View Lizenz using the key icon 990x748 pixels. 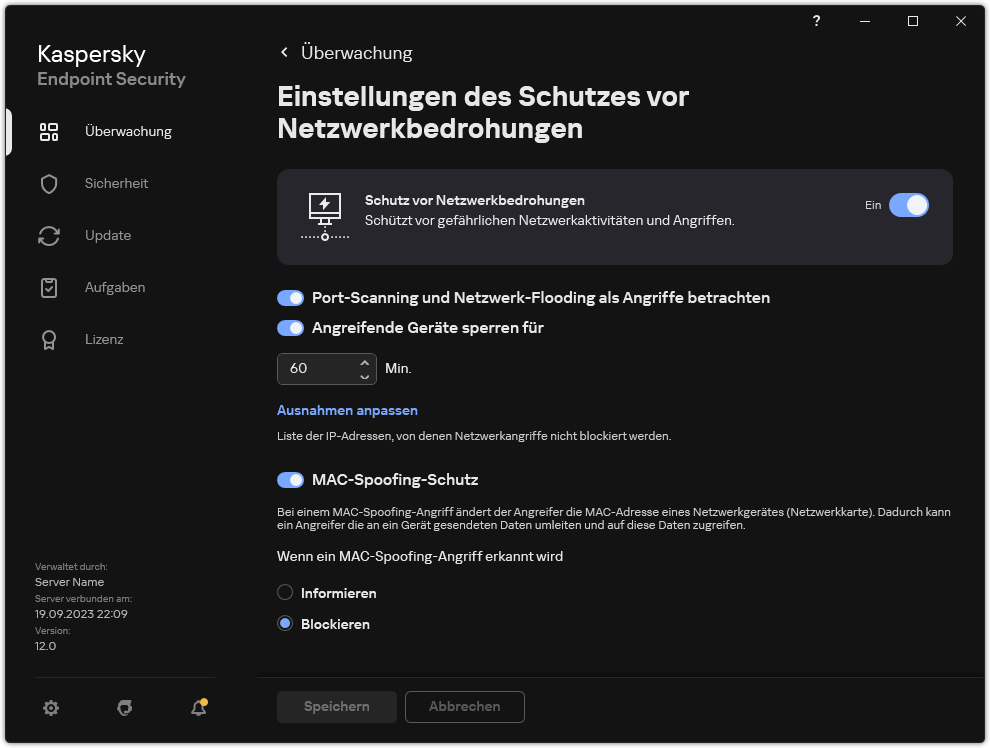click(49, 339)
